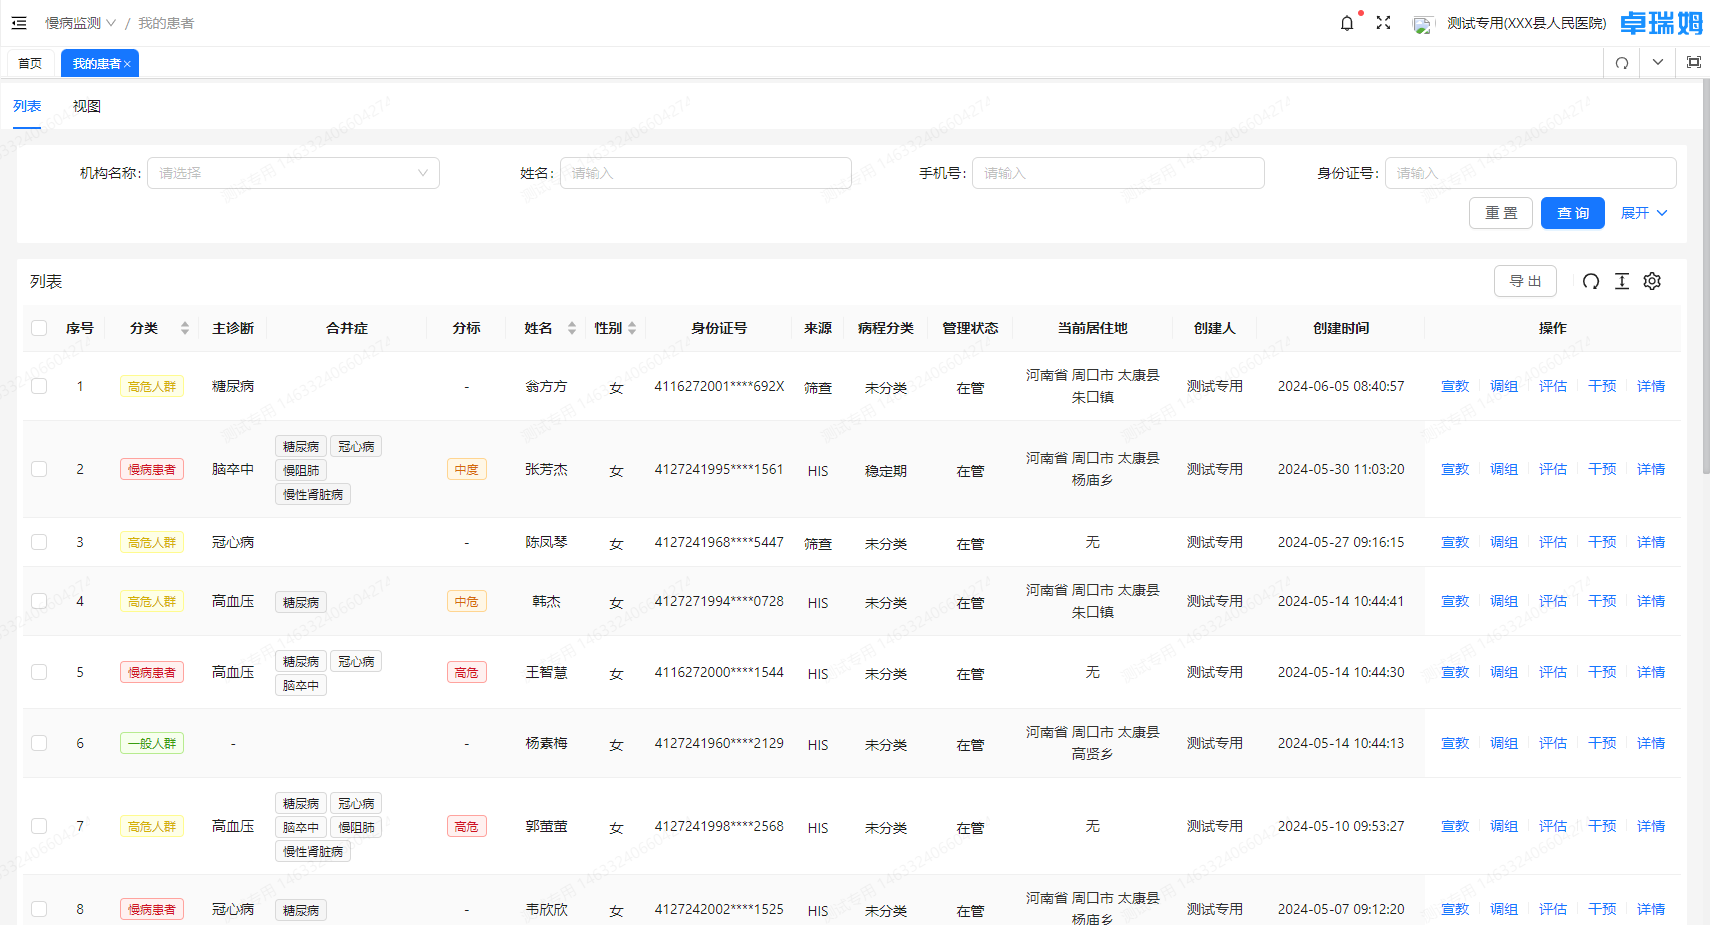
Task: Click 干预 for 韩杰 row
Action: pyautogui.click(x=1602, y=601)
